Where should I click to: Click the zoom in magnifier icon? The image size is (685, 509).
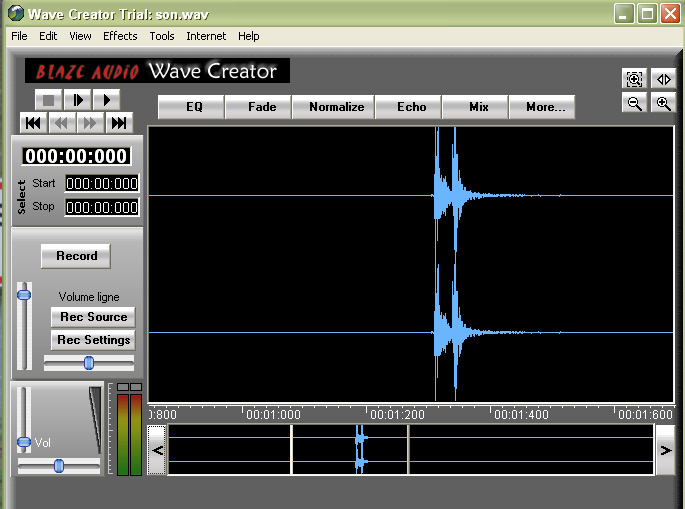point(663,104)
